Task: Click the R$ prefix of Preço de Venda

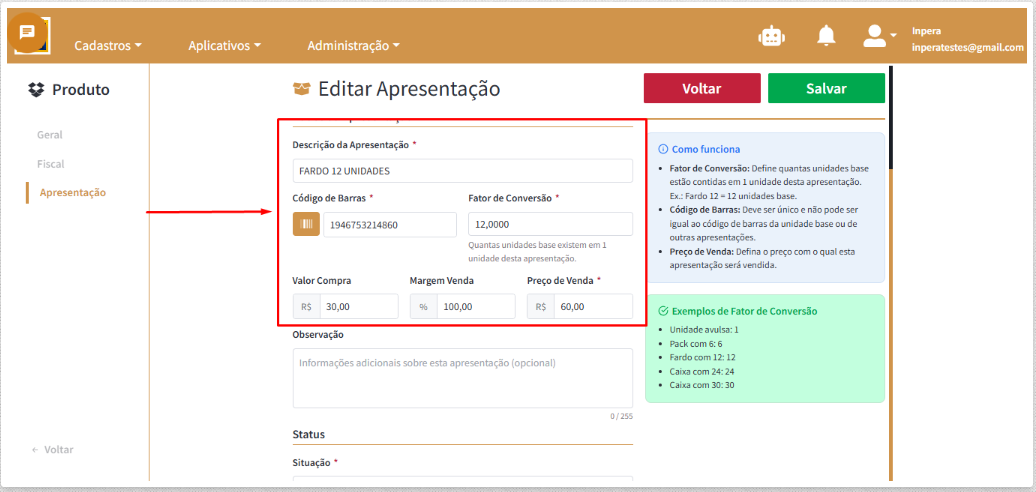Action: coord(541,306)
